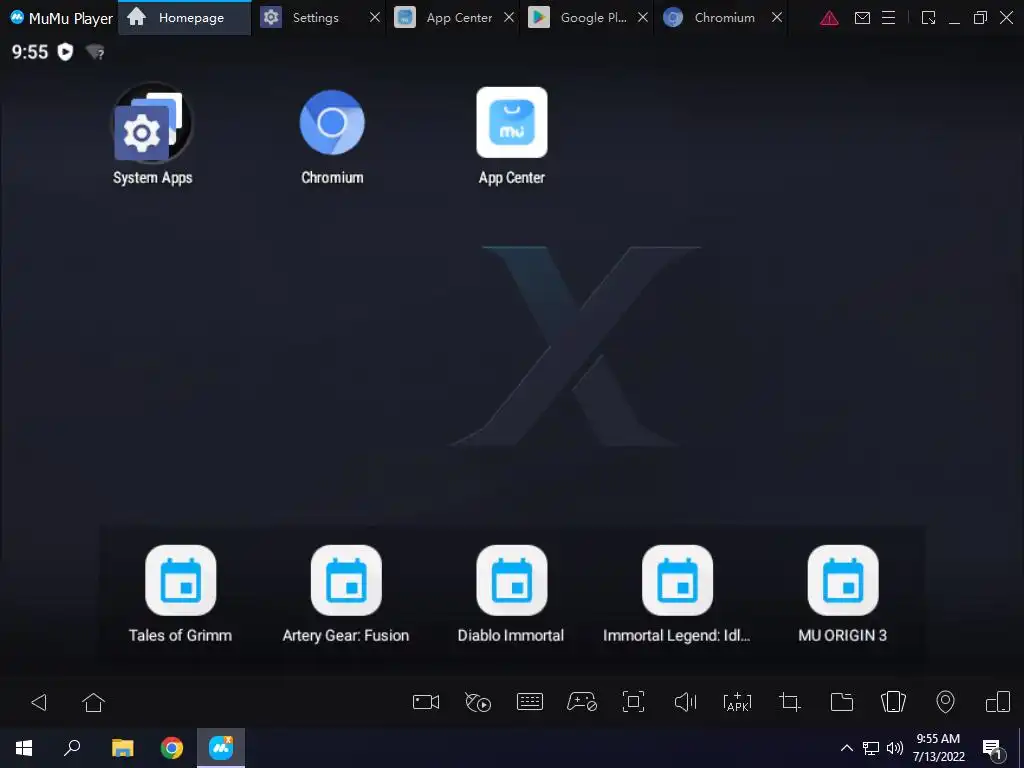This screenshot has height=768, width=1024.
Task: Switch to the Homepage tab
Action: point(185,18)
